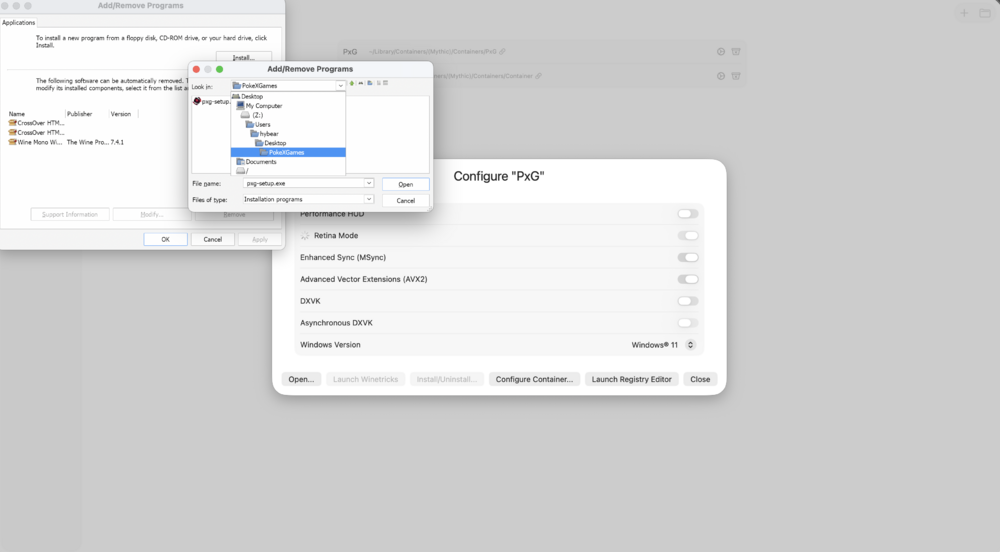Select Wine Mono entry icon in program list
The height and width of the screenshot is (552, 1000).
tap(12, 142)
